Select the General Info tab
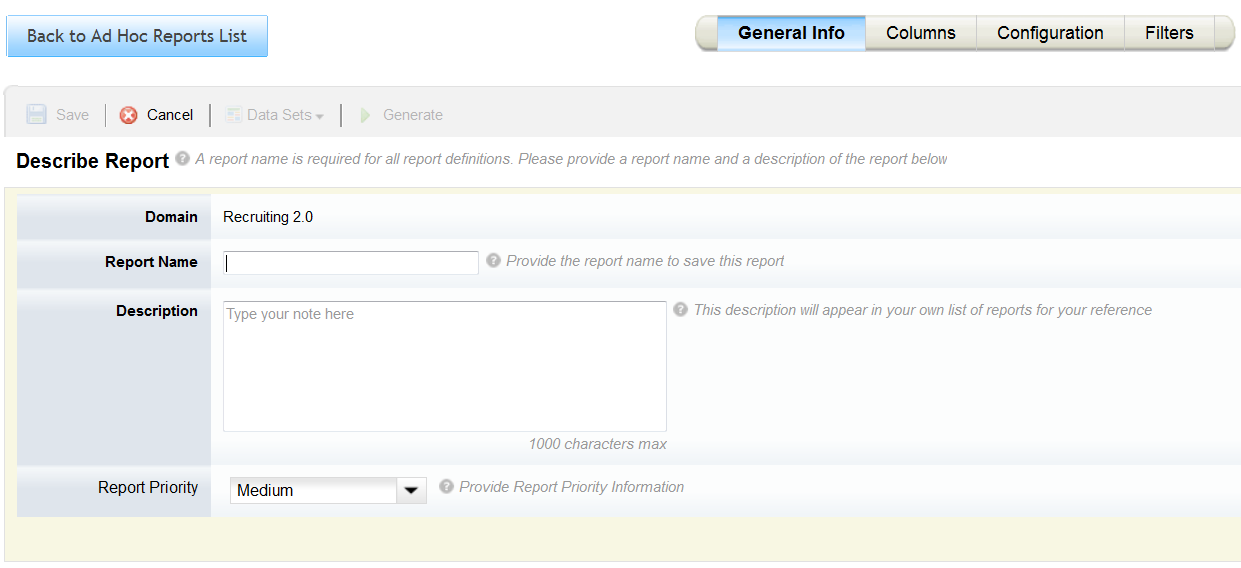This screenshot has width=1241, height=568. 791,33
